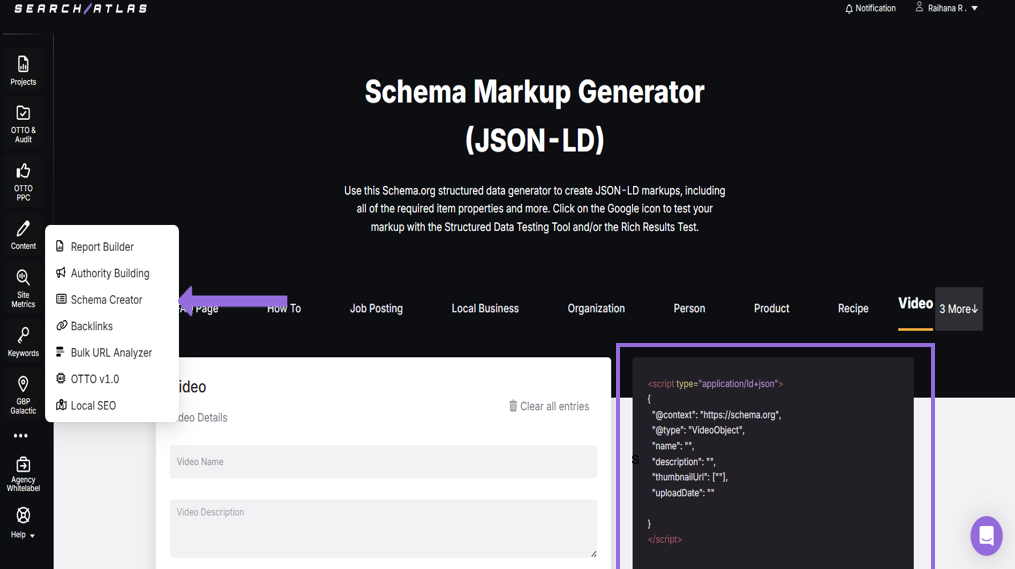The width and height of the screenshot is (1015, 569).
Task: Click the trash icon beside Clear all entries
Action: 513,406
